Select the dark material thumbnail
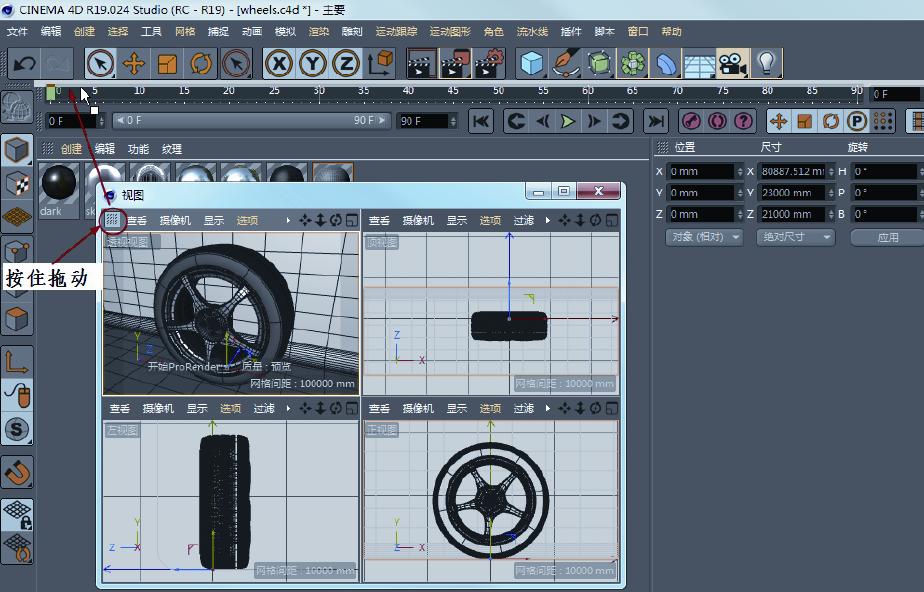Screen dimensions: 924x592 [58, 184]
